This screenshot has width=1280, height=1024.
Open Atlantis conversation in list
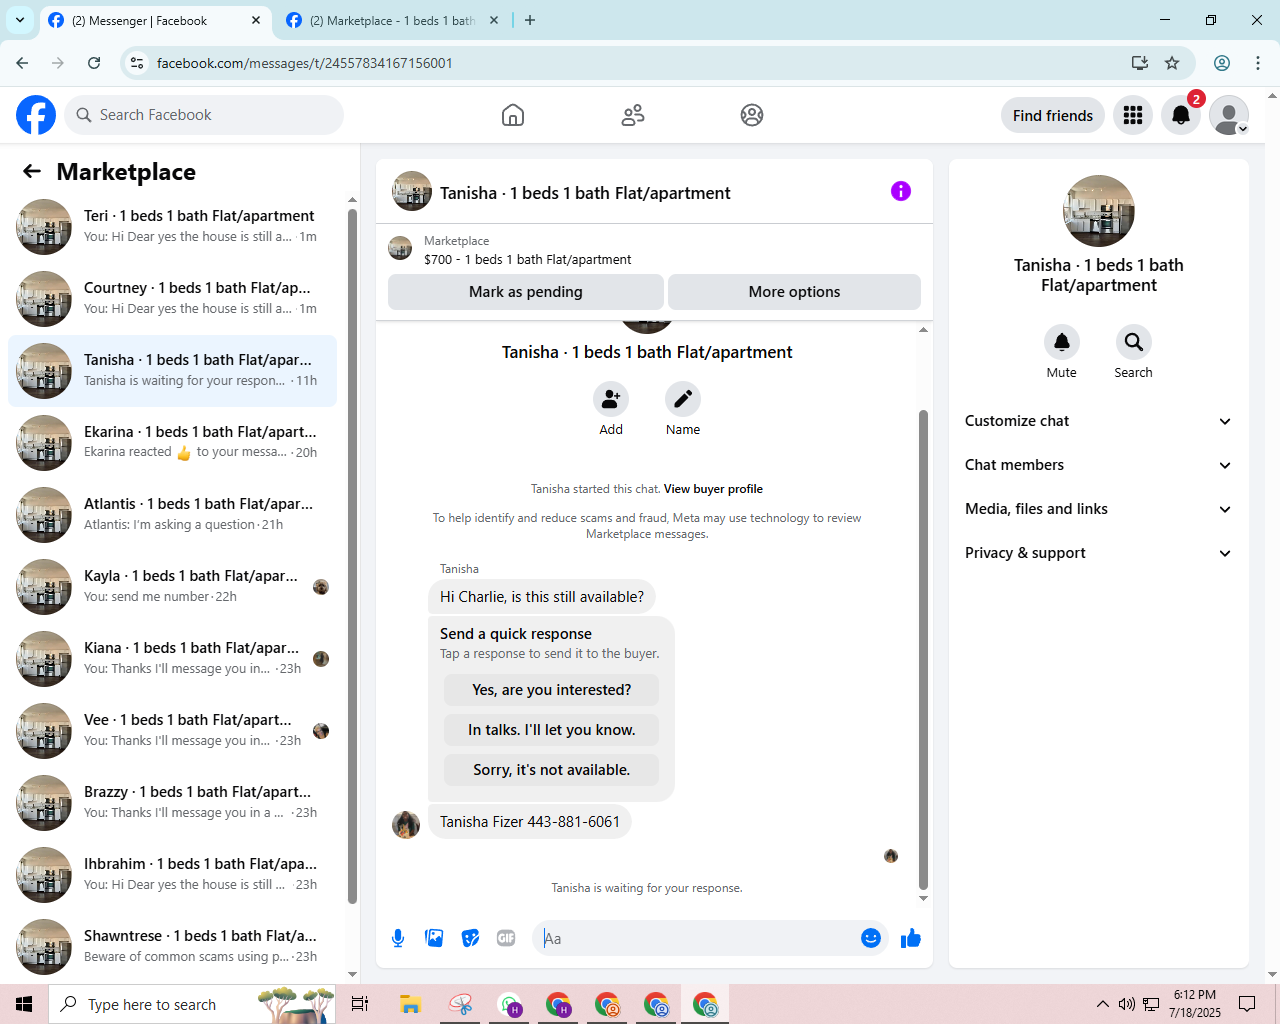coord(172,514)
